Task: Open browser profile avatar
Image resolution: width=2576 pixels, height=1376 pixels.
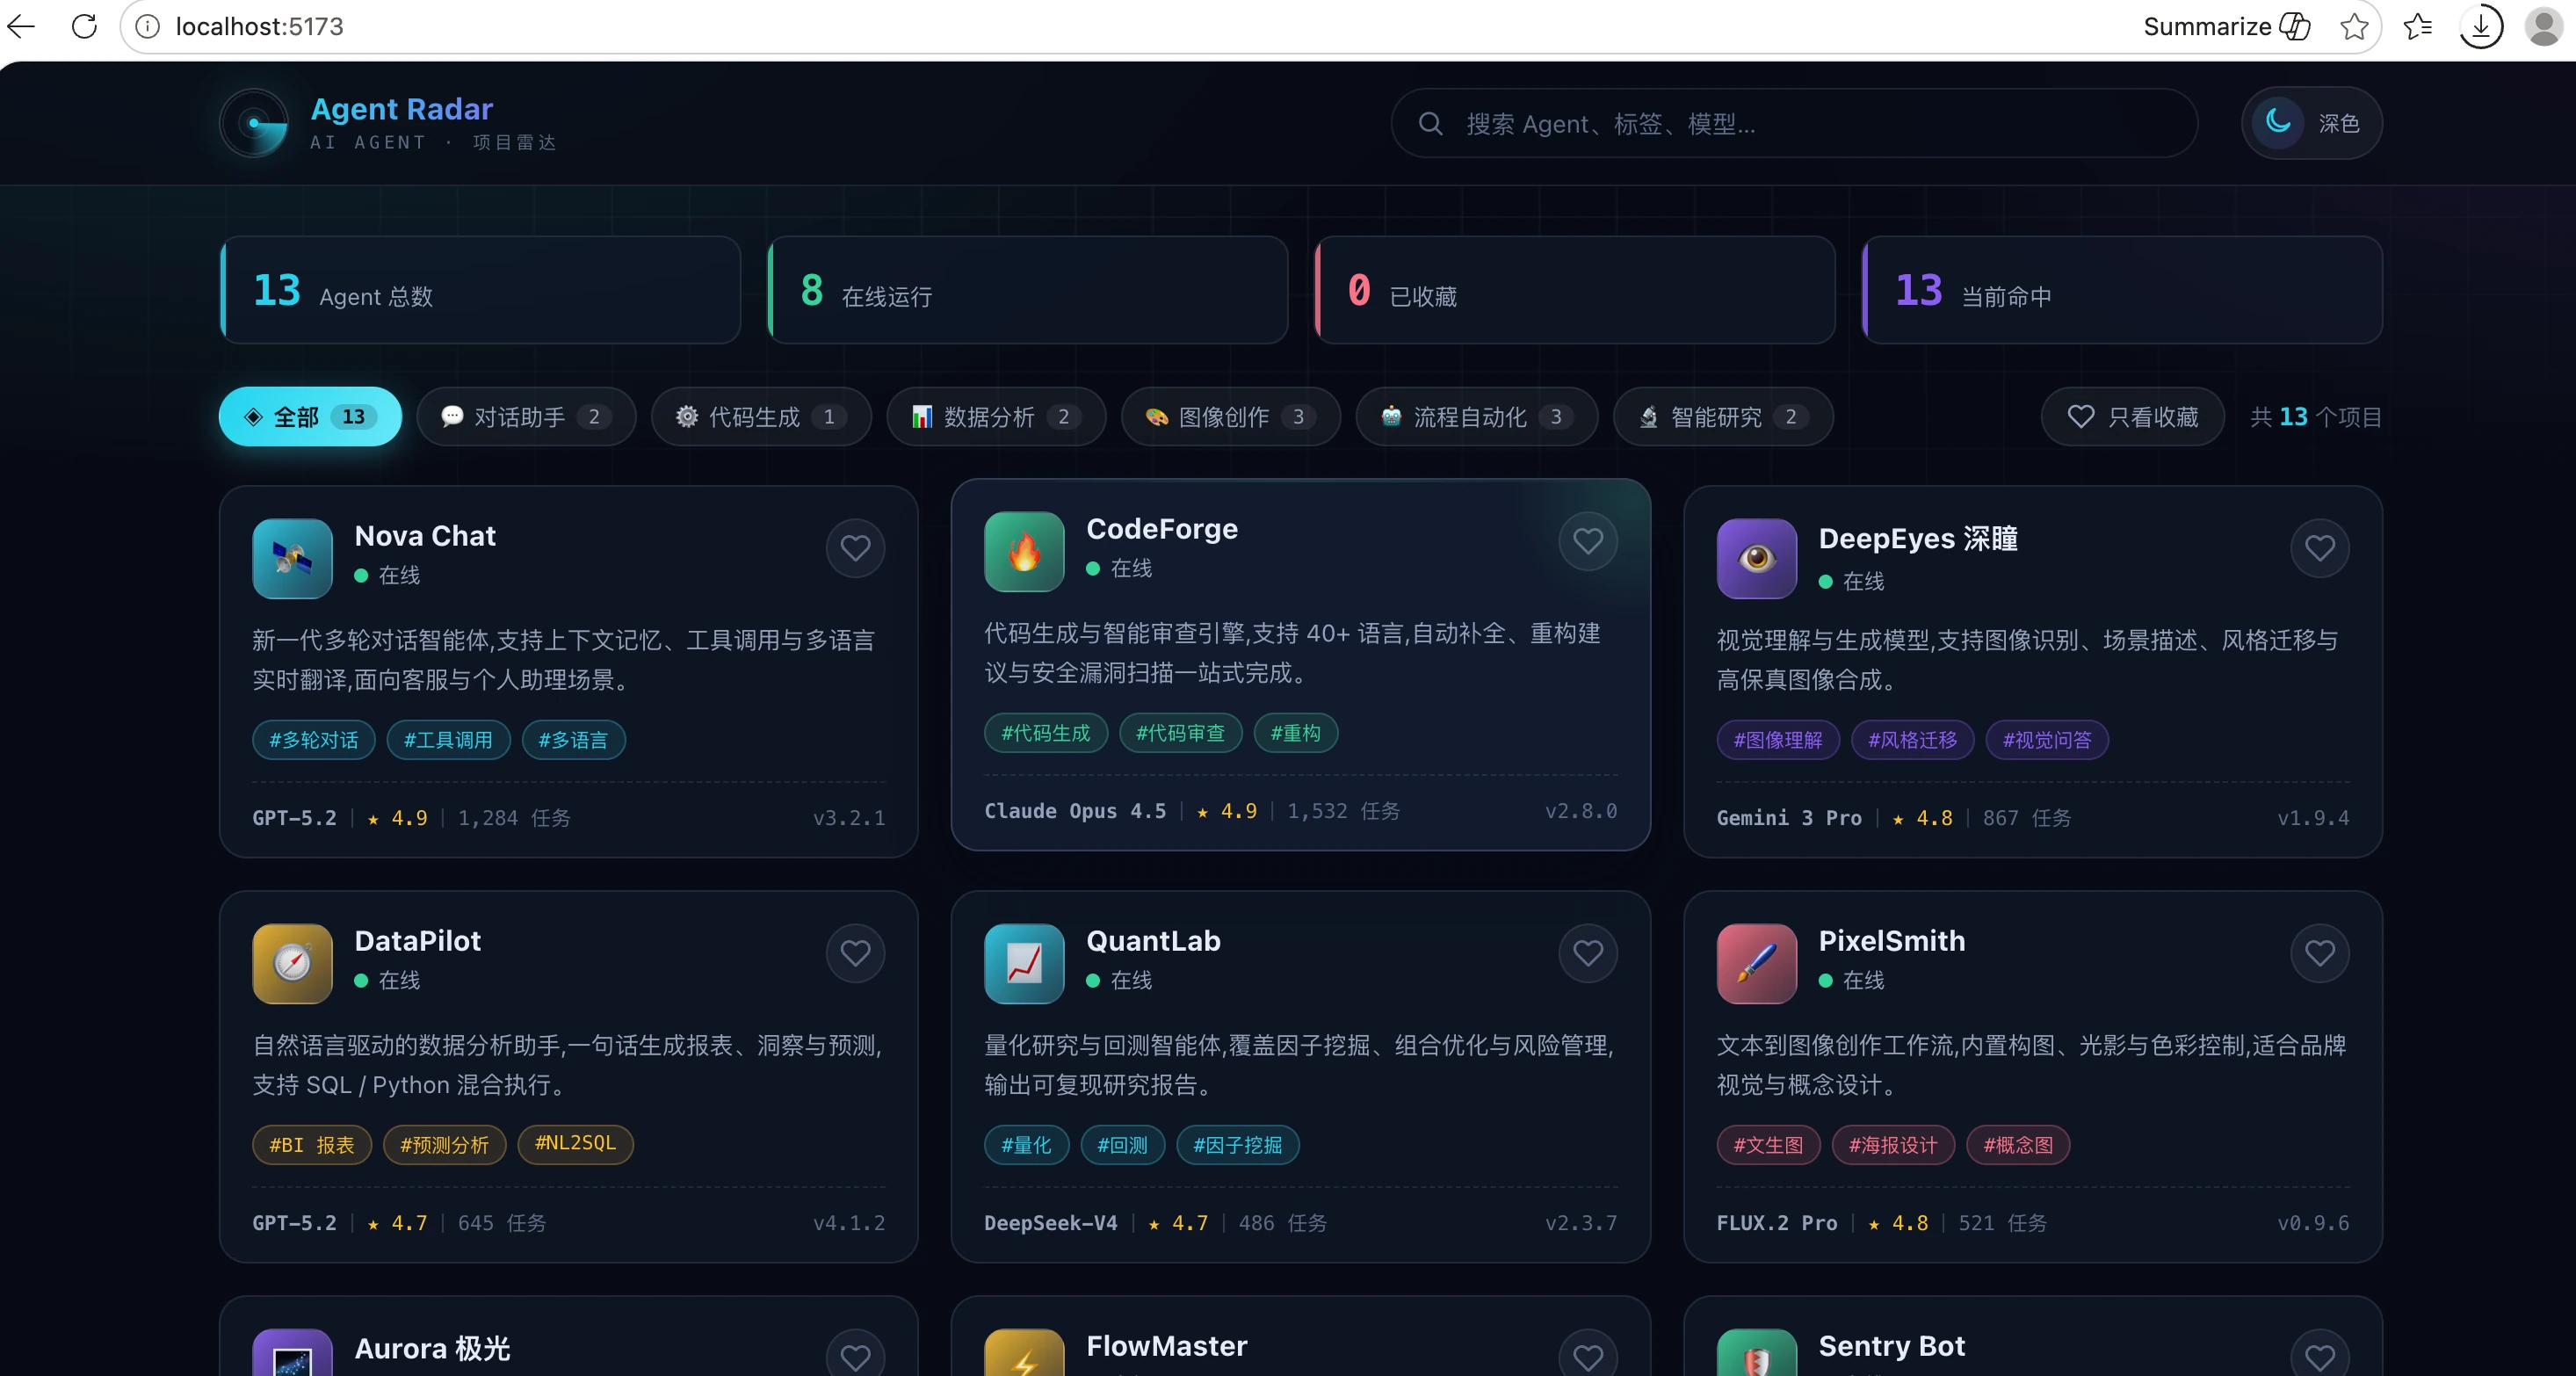Action: click(x=2543, y=26)
